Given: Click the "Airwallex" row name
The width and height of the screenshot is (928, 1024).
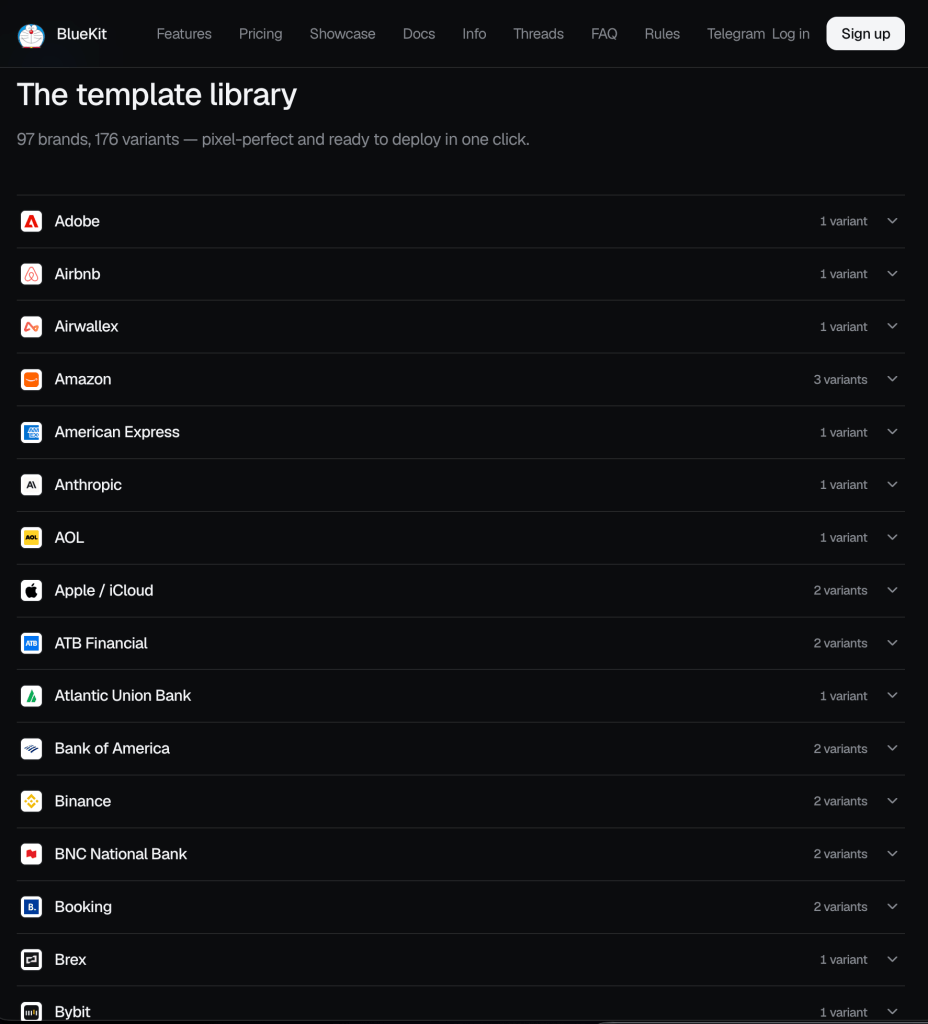Looking at the screenshot, I should pyautogui.click(x=86, y=327).
